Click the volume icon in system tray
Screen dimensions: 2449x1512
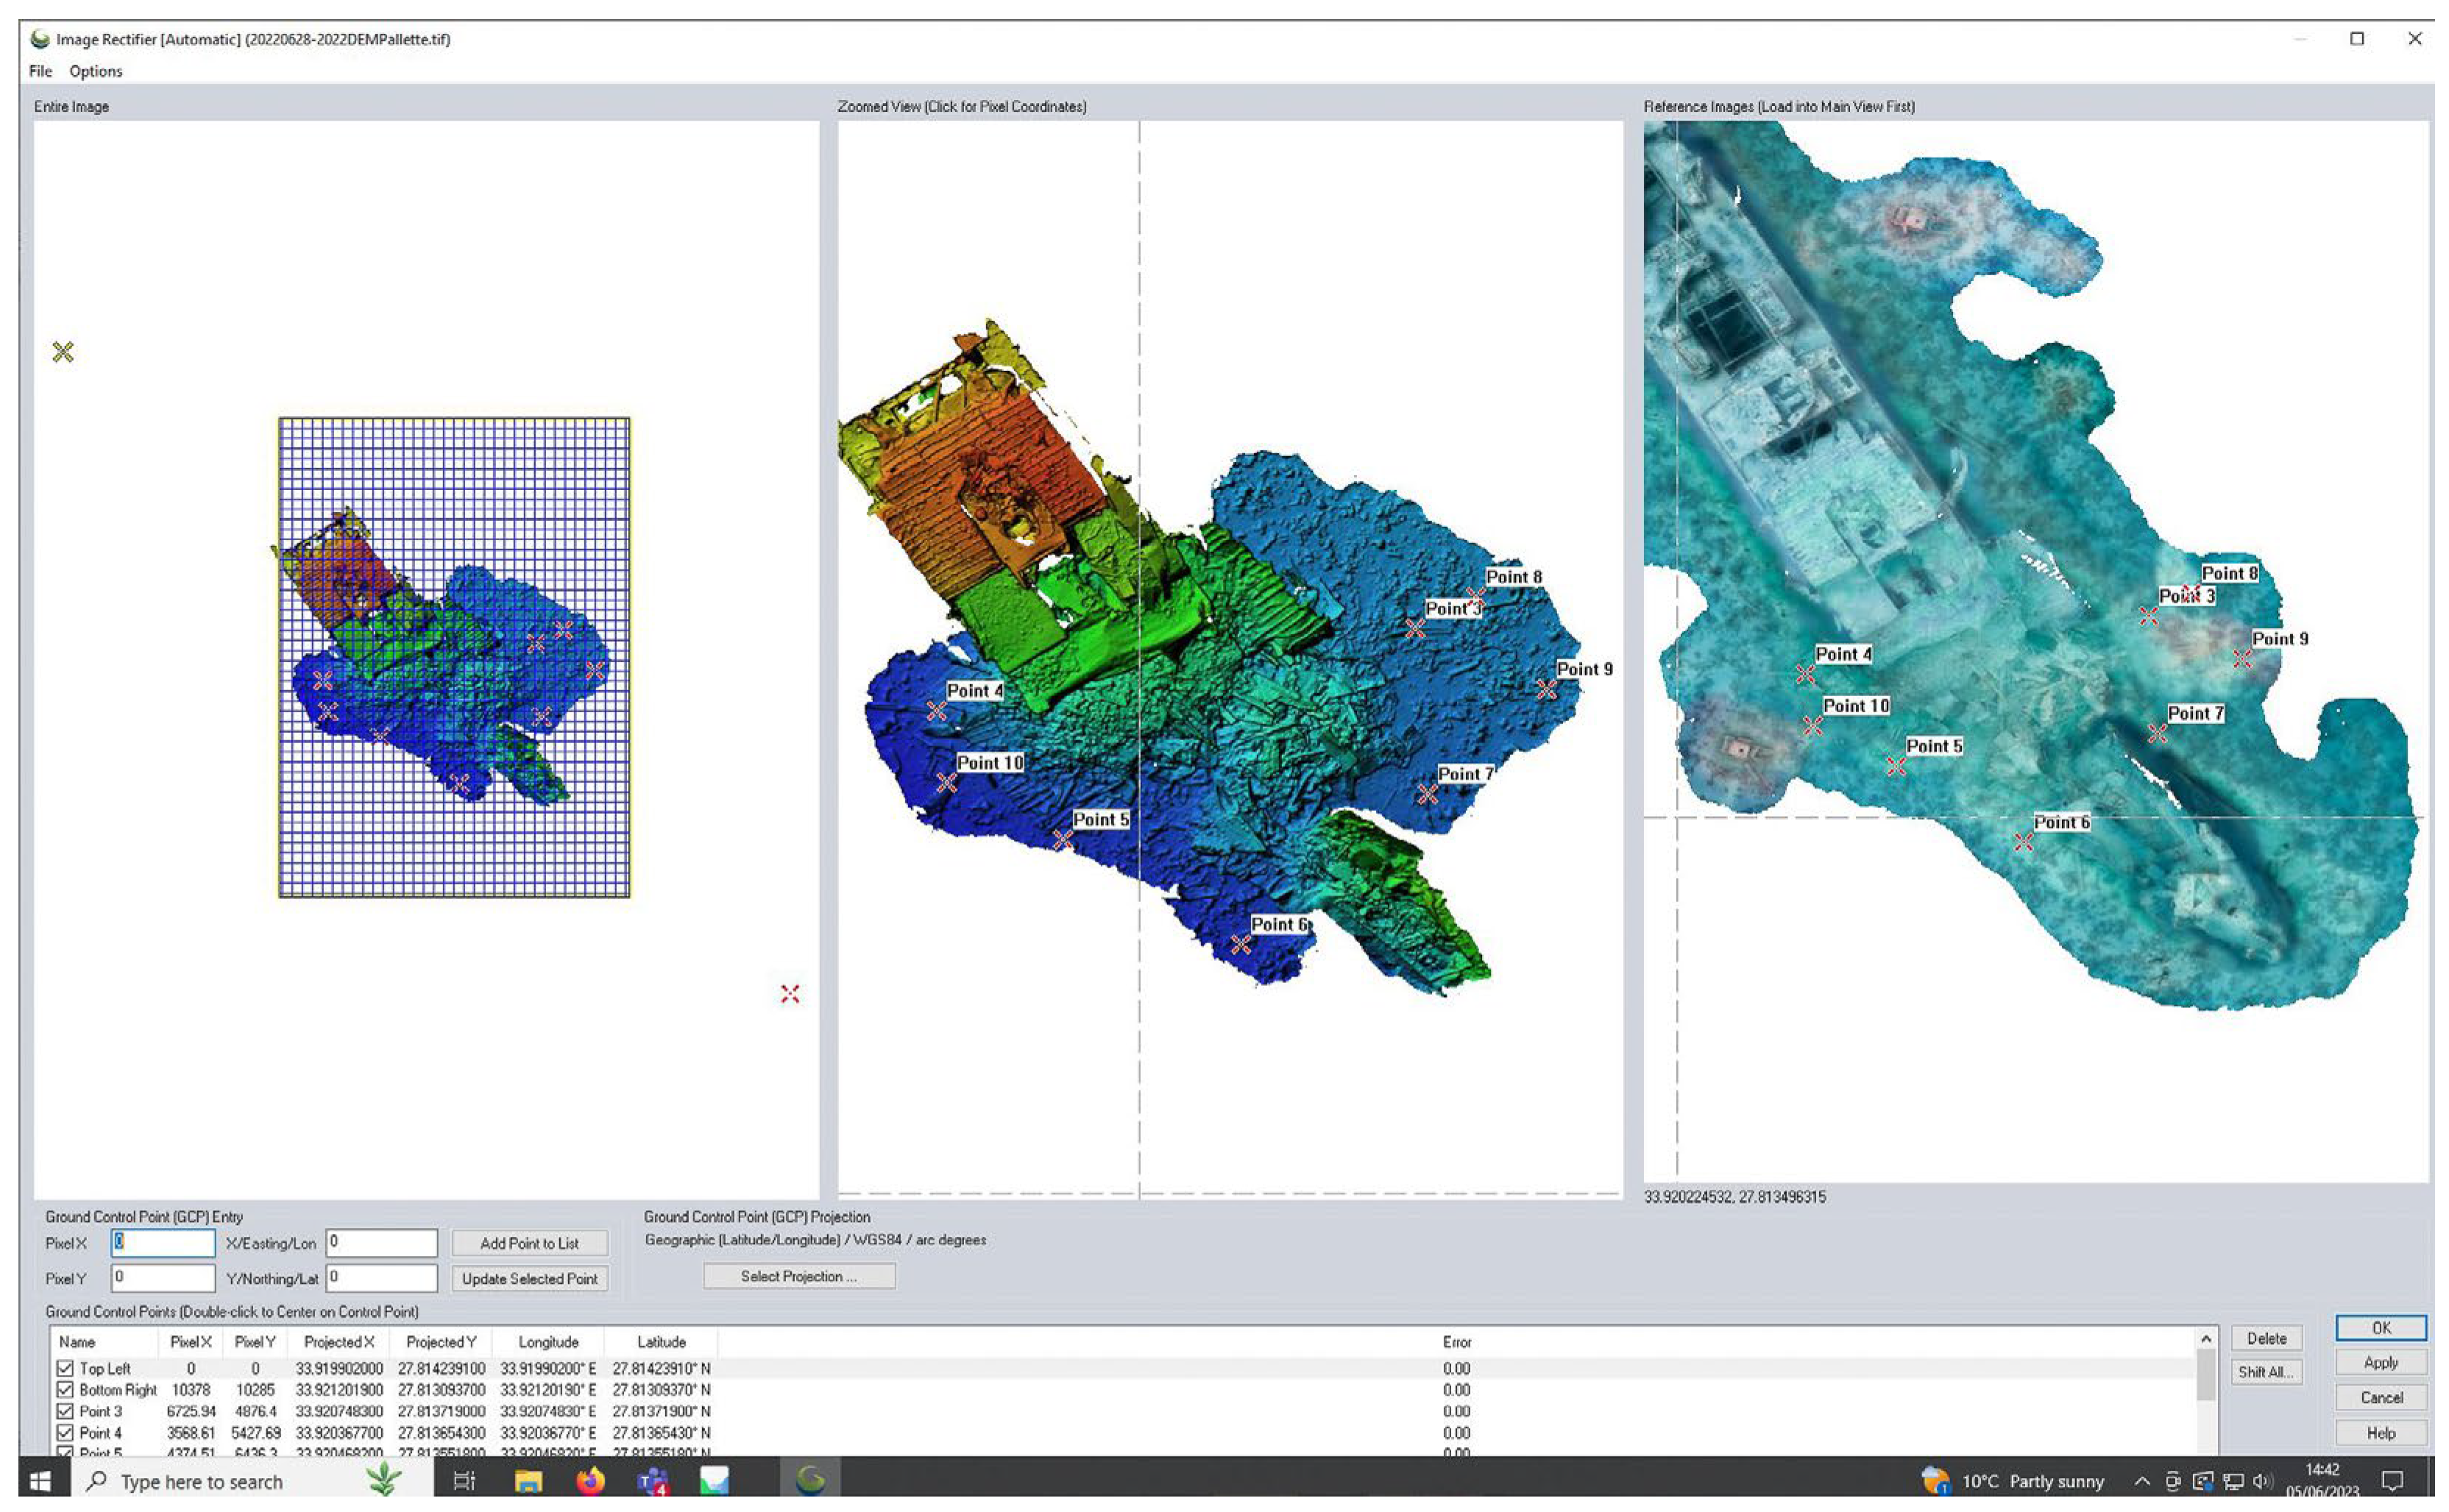(2261, 1481)
